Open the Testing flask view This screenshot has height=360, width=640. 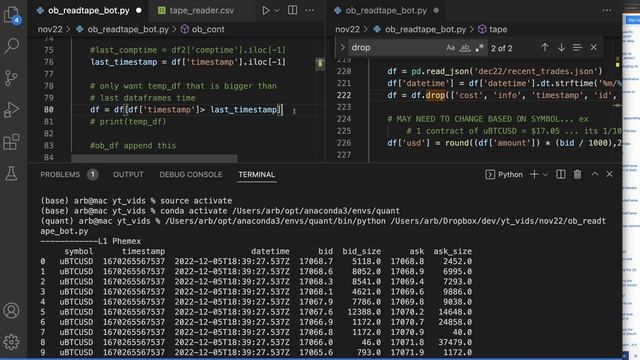[11, 173]
